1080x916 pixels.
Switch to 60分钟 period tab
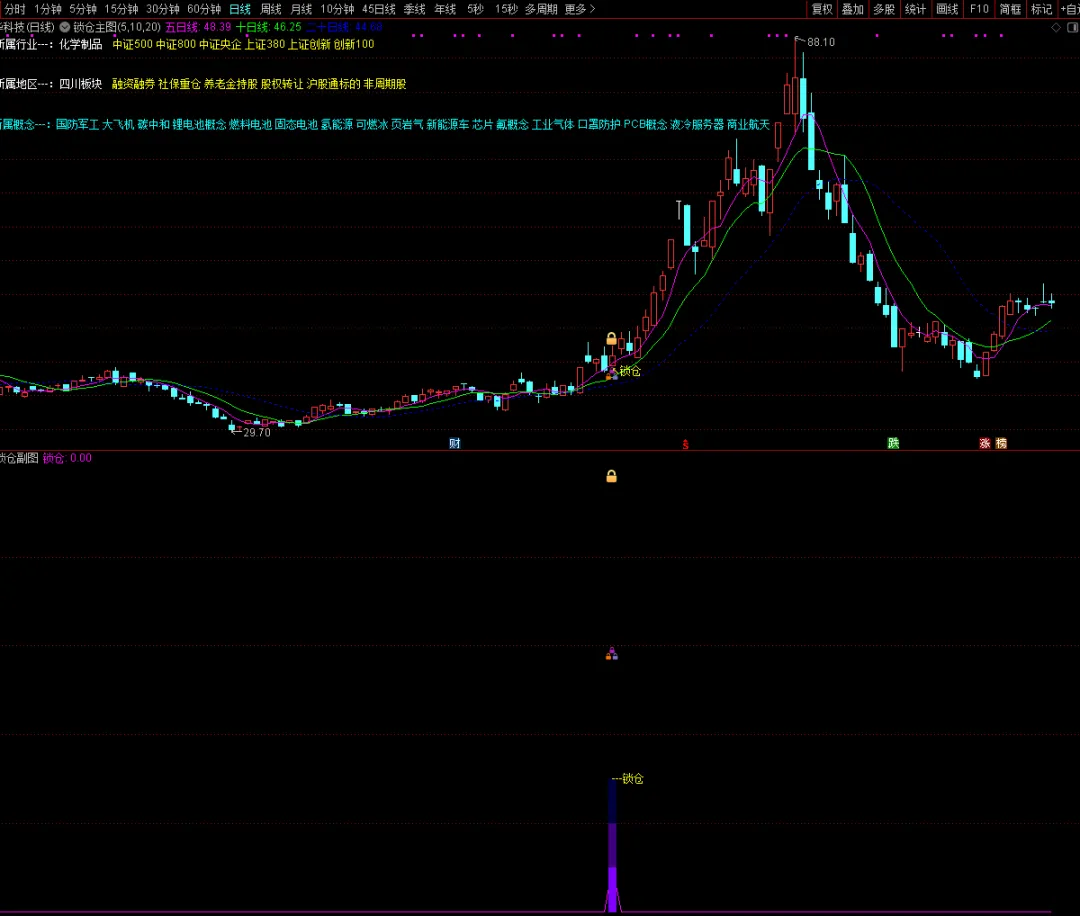coord(204,9)
